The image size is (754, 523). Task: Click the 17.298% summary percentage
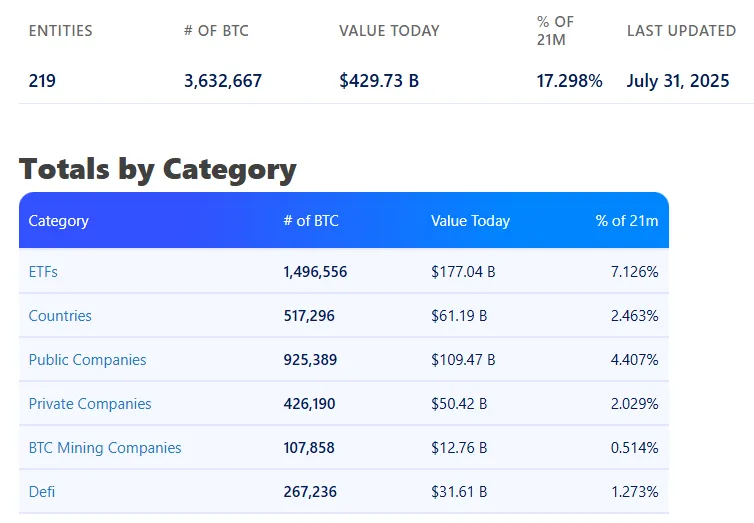click(x=569, y=81)
